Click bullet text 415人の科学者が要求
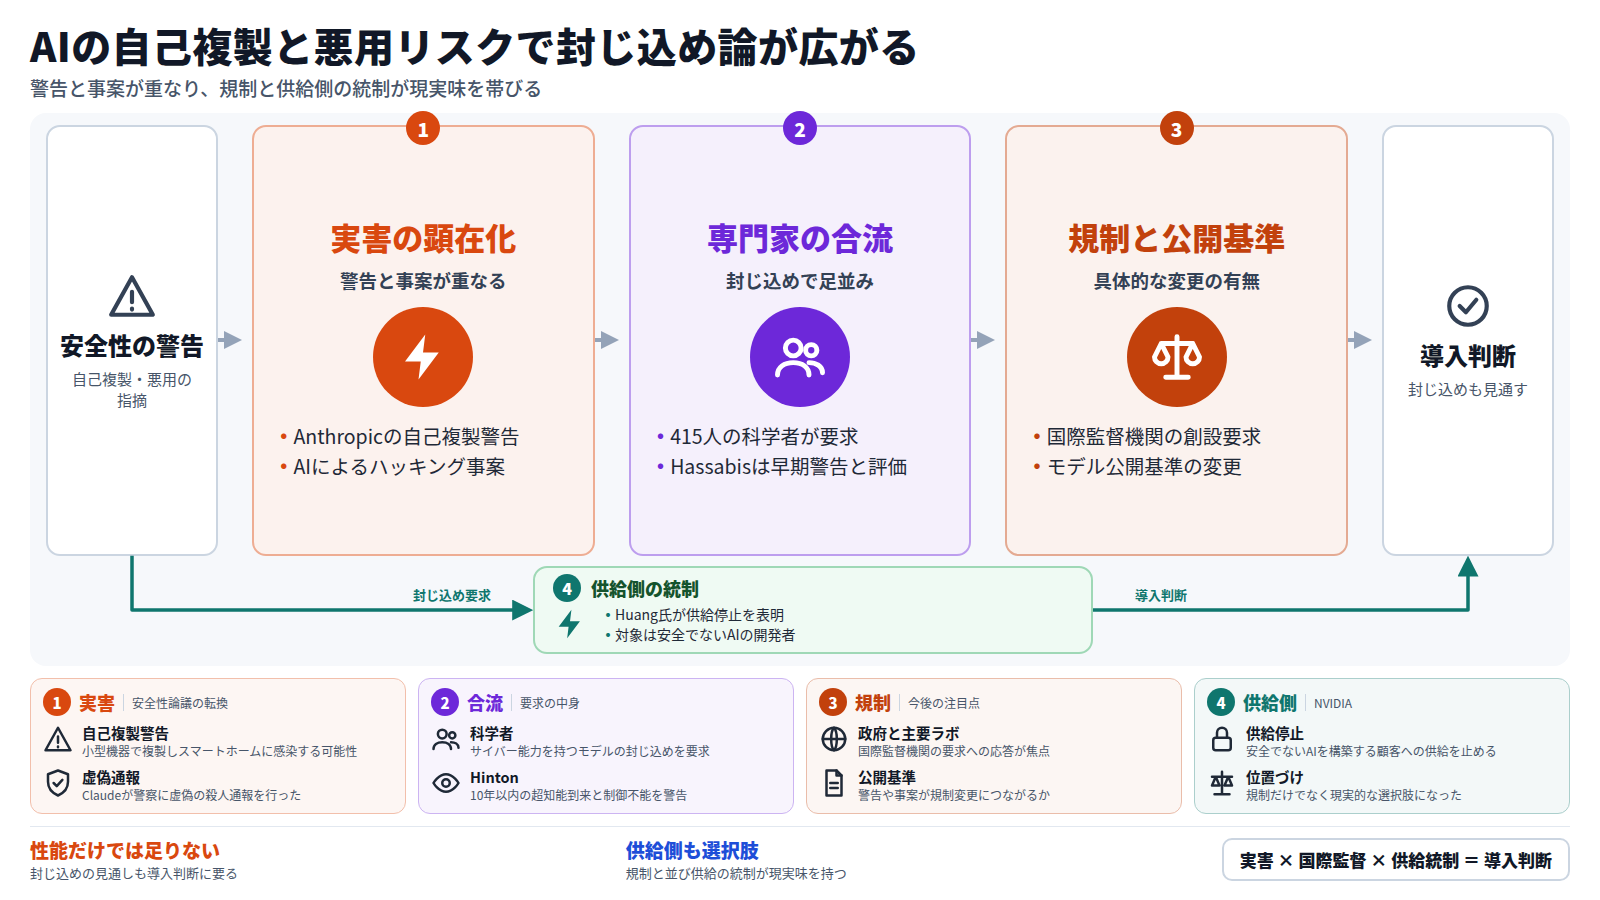This screenshot has height=900, width=1600. [x=764, y=437]
